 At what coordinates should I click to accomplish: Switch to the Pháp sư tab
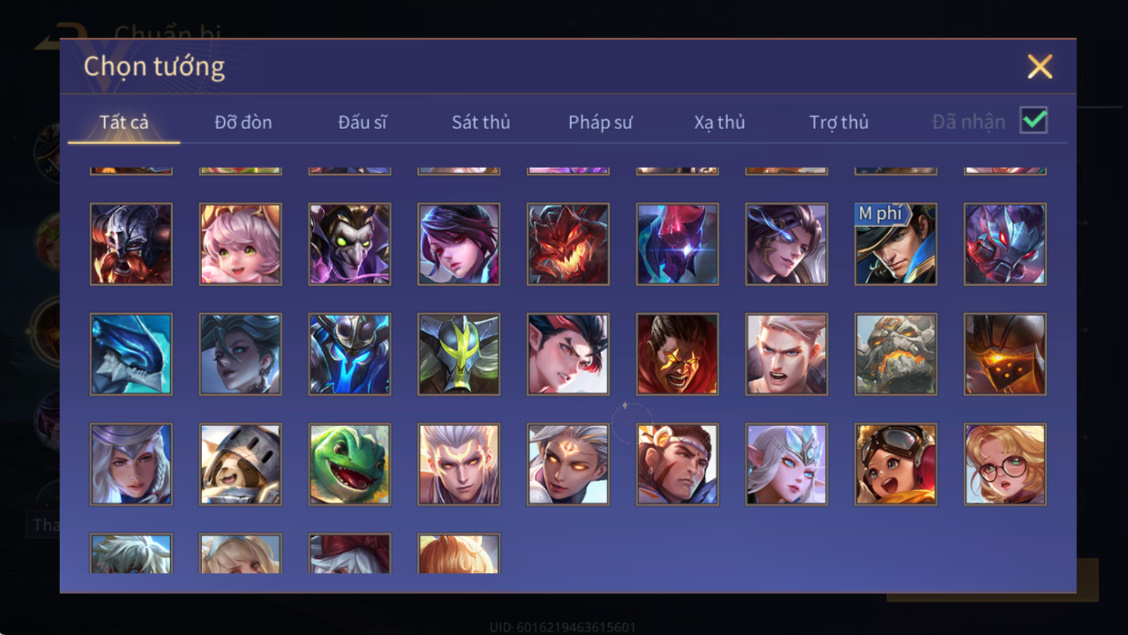pyautogui.click(x=600, y=122)
